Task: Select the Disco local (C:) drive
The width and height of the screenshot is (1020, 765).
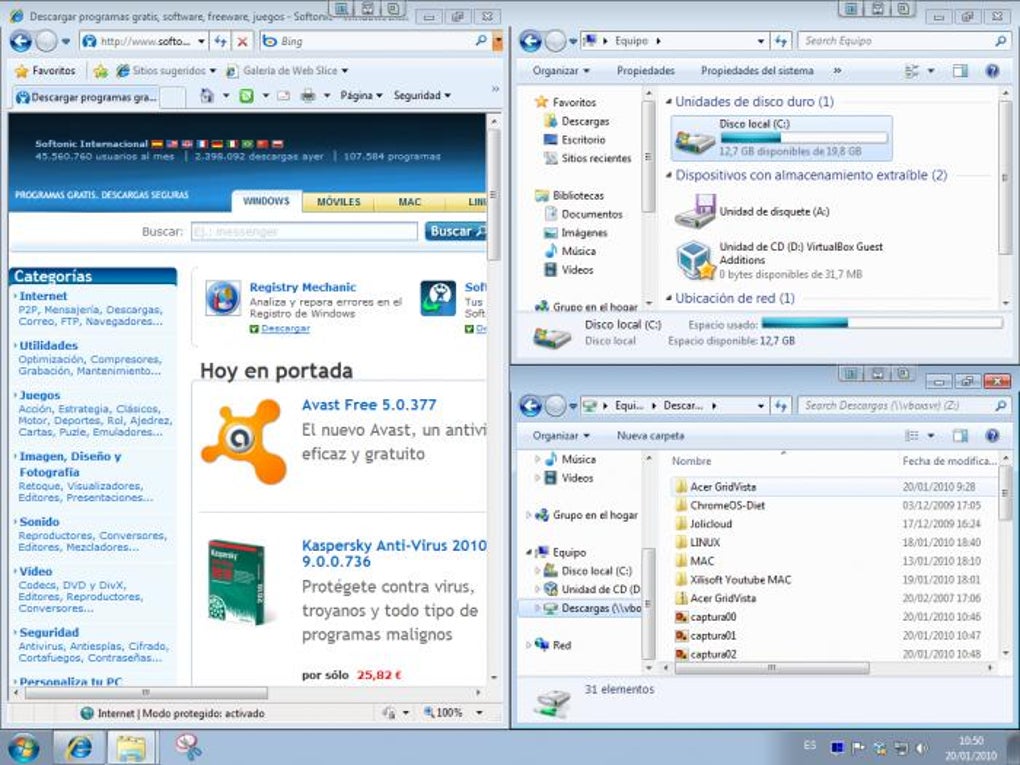Action: point(781,137)
